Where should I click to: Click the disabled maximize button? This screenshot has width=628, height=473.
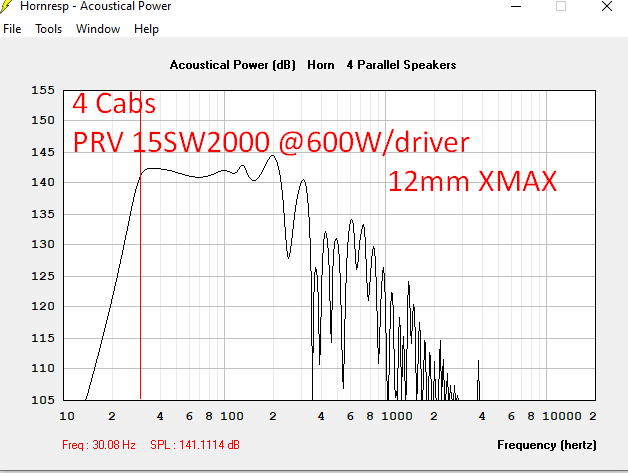tap(561, 6)
